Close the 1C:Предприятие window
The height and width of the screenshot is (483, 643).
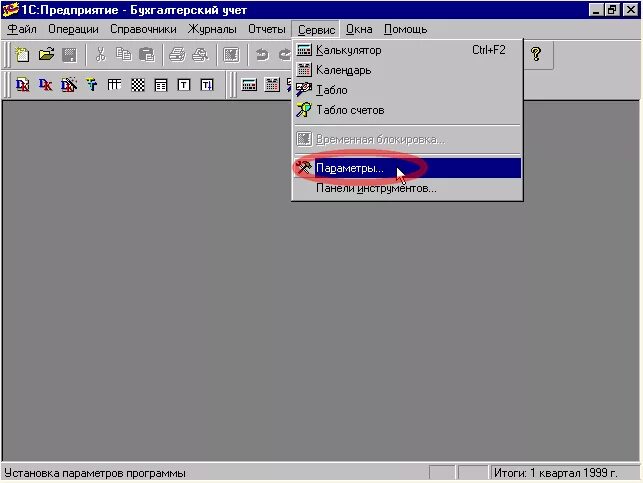pyautogui.click(x=630, y=9)
